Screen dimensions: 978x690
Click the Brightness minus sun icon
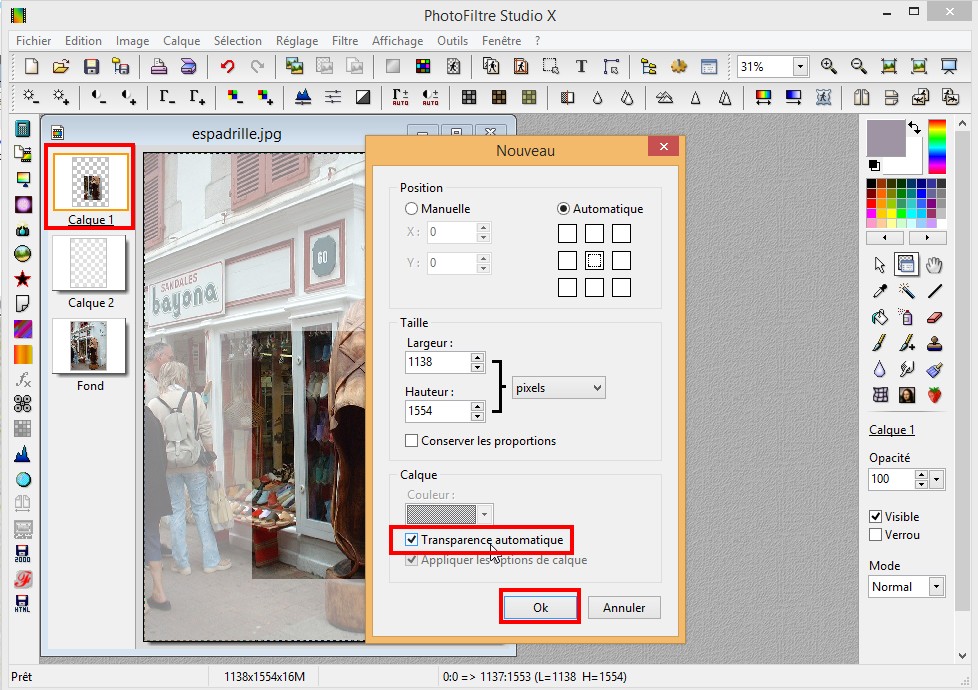[30, 97]
